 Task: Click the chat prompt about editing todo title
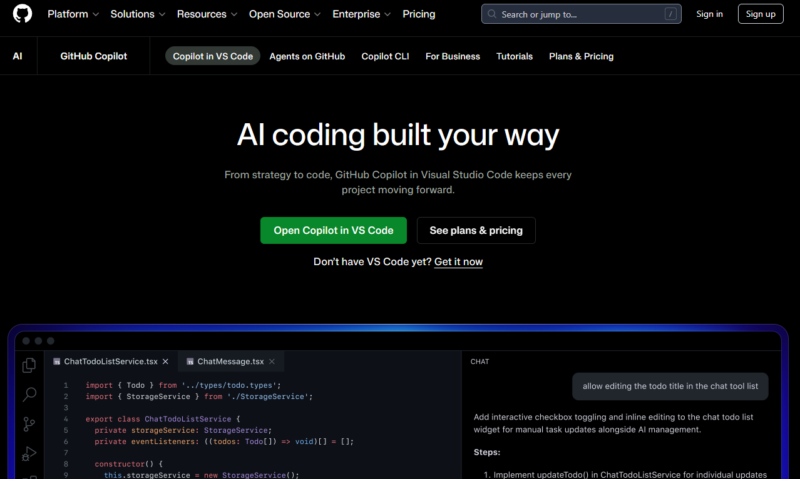pos(670,386)
